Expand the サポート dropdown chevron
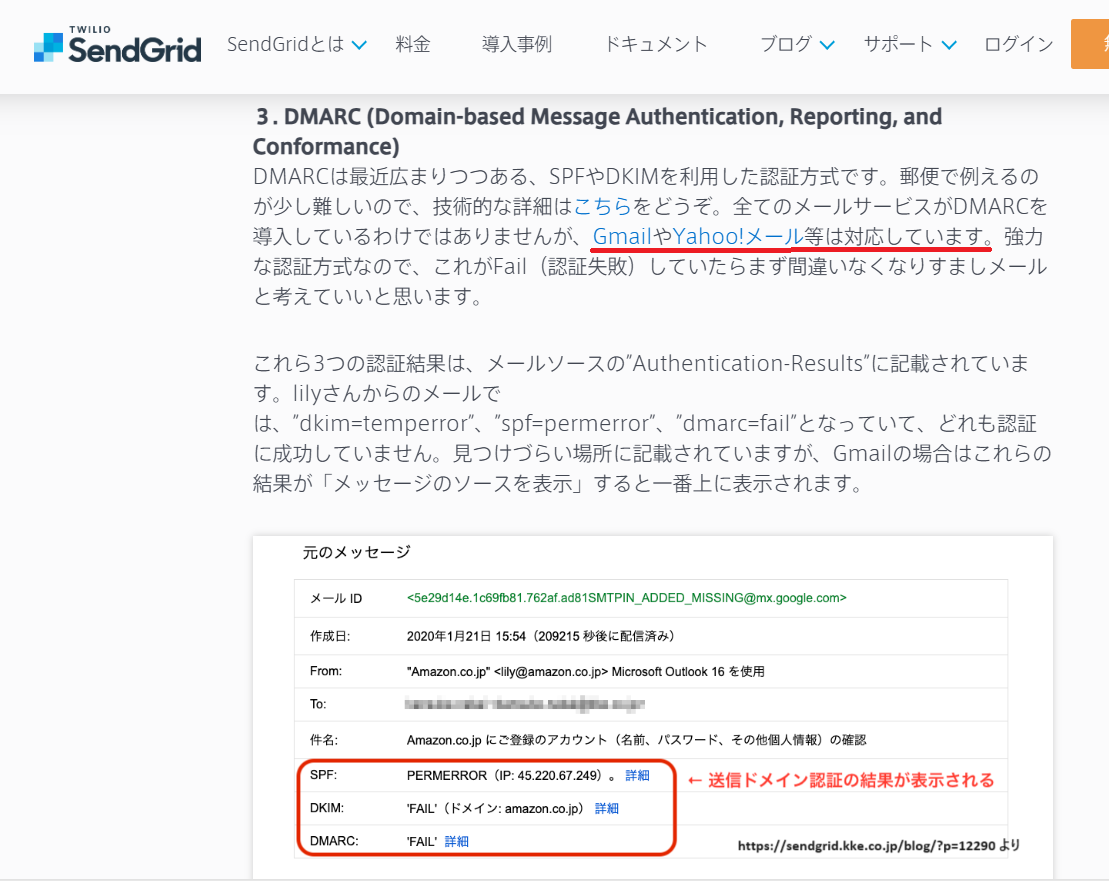 click(x=949, y=45)
